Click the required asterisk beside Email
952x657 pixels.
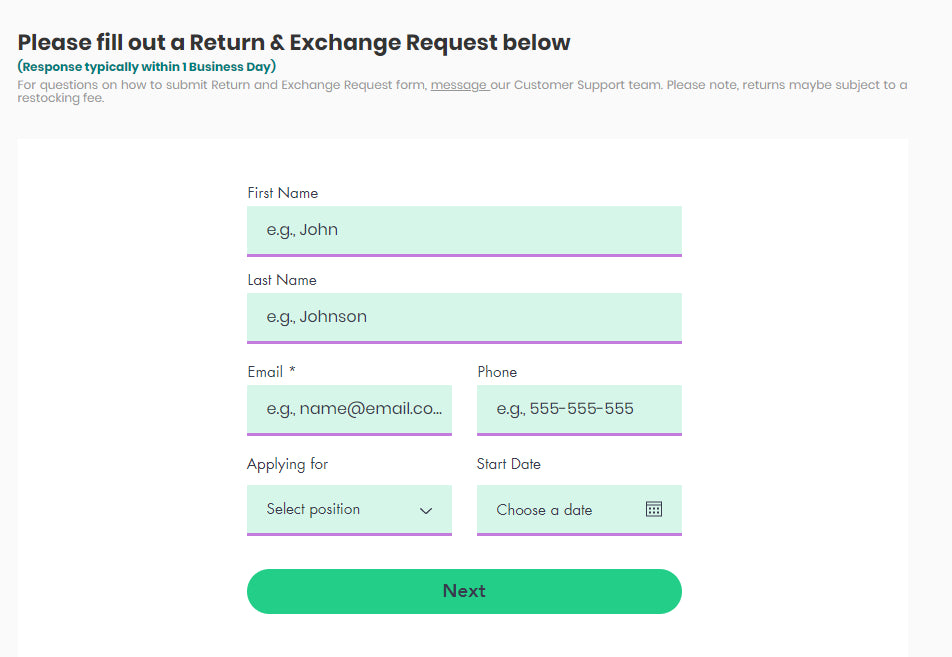tap(292, 371)
